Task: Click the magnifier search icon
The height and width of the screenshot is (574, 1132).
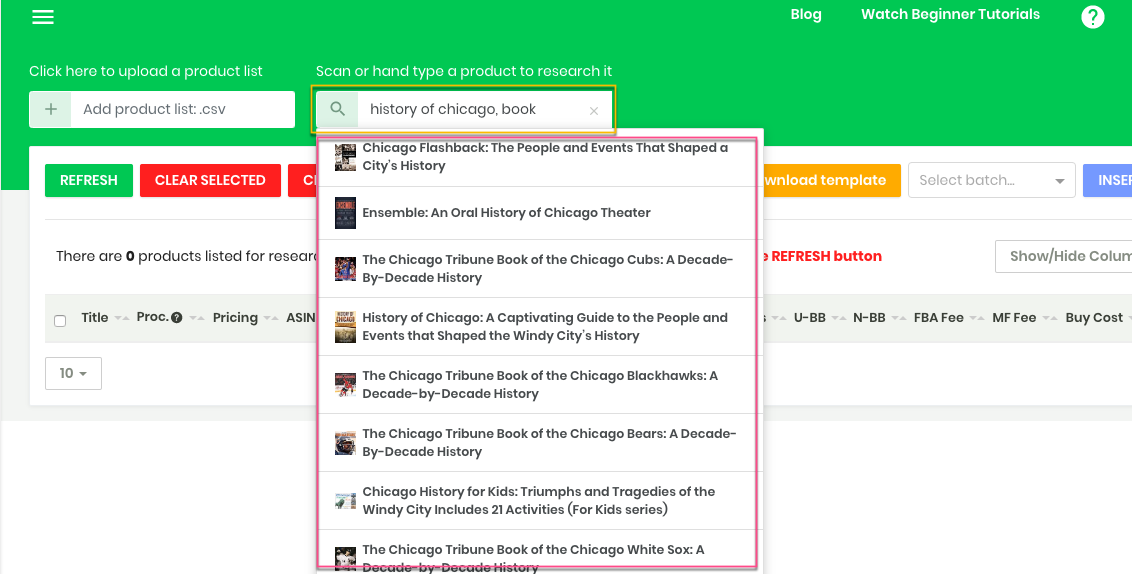Action: [337, 110]
